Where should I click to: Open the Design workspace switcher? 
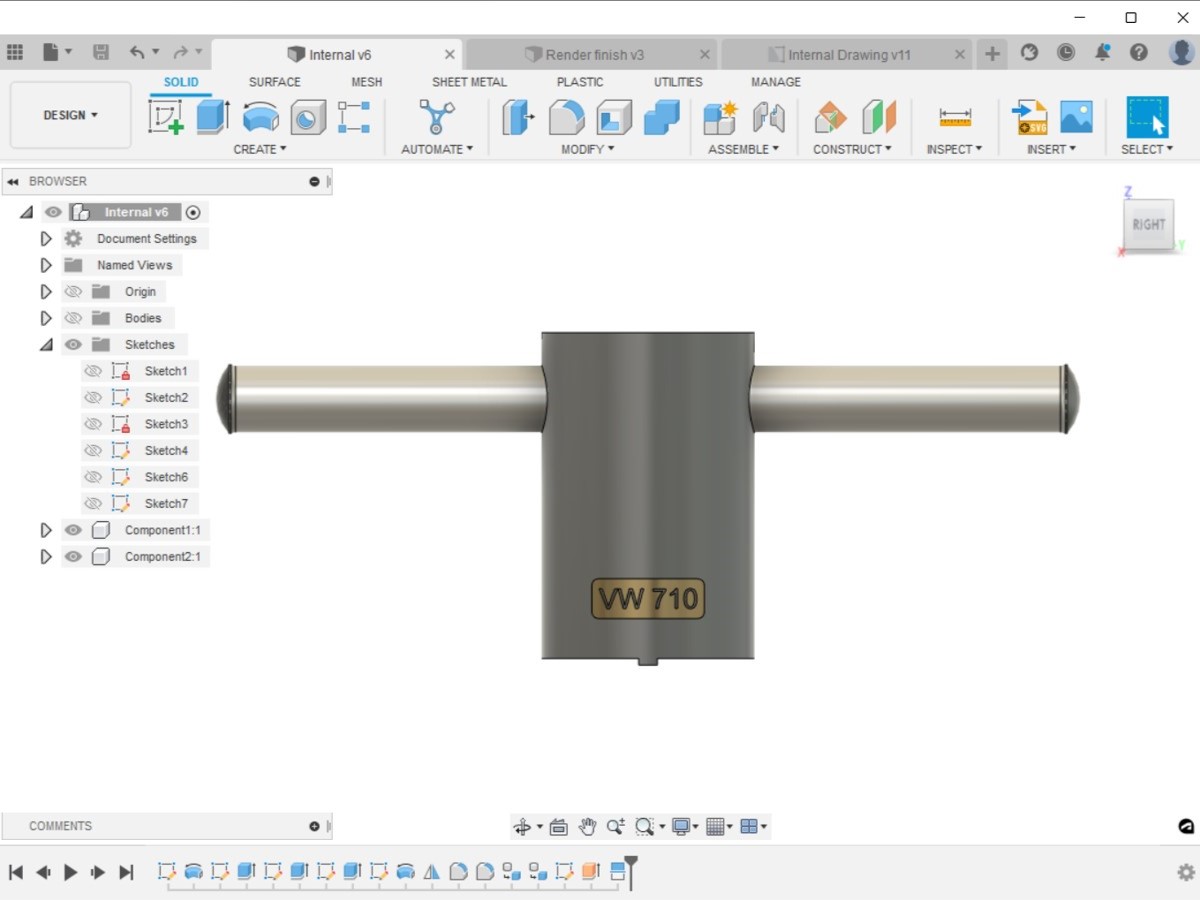pos(69,115)
